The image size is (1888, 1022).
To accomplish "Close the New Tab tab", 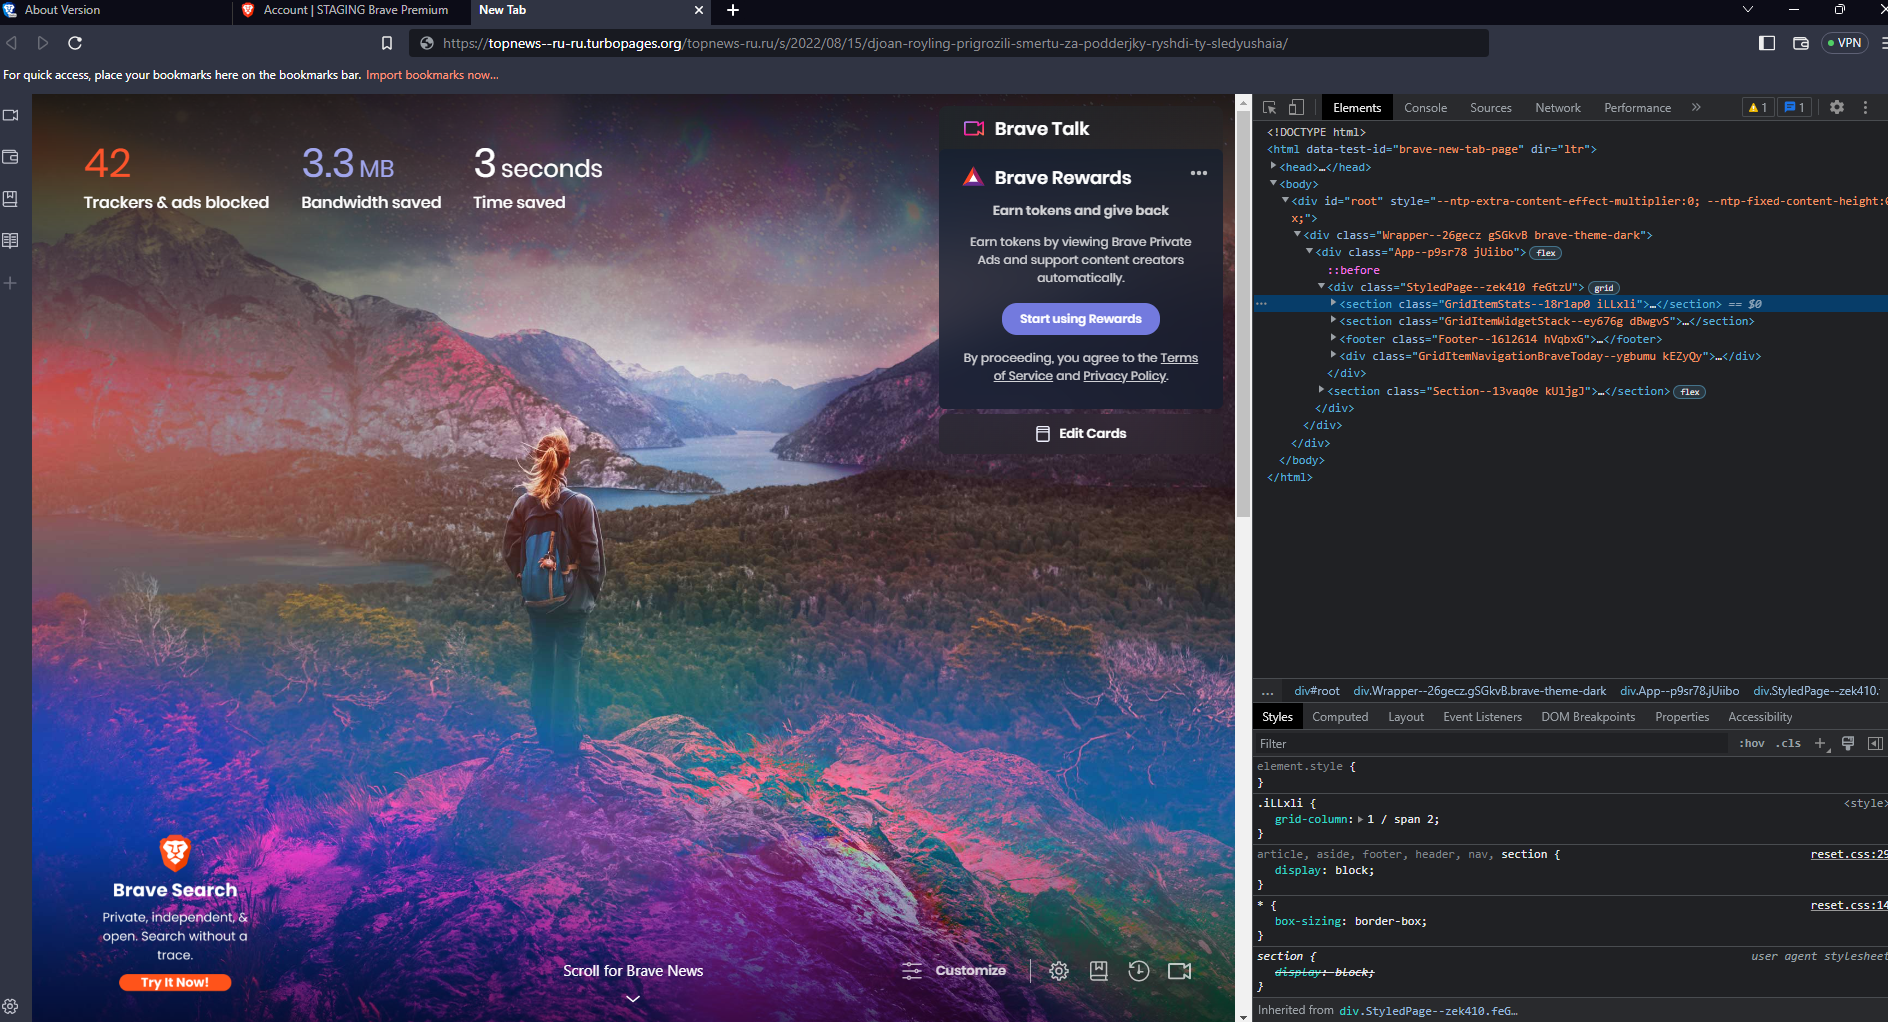I will [699, 10].
